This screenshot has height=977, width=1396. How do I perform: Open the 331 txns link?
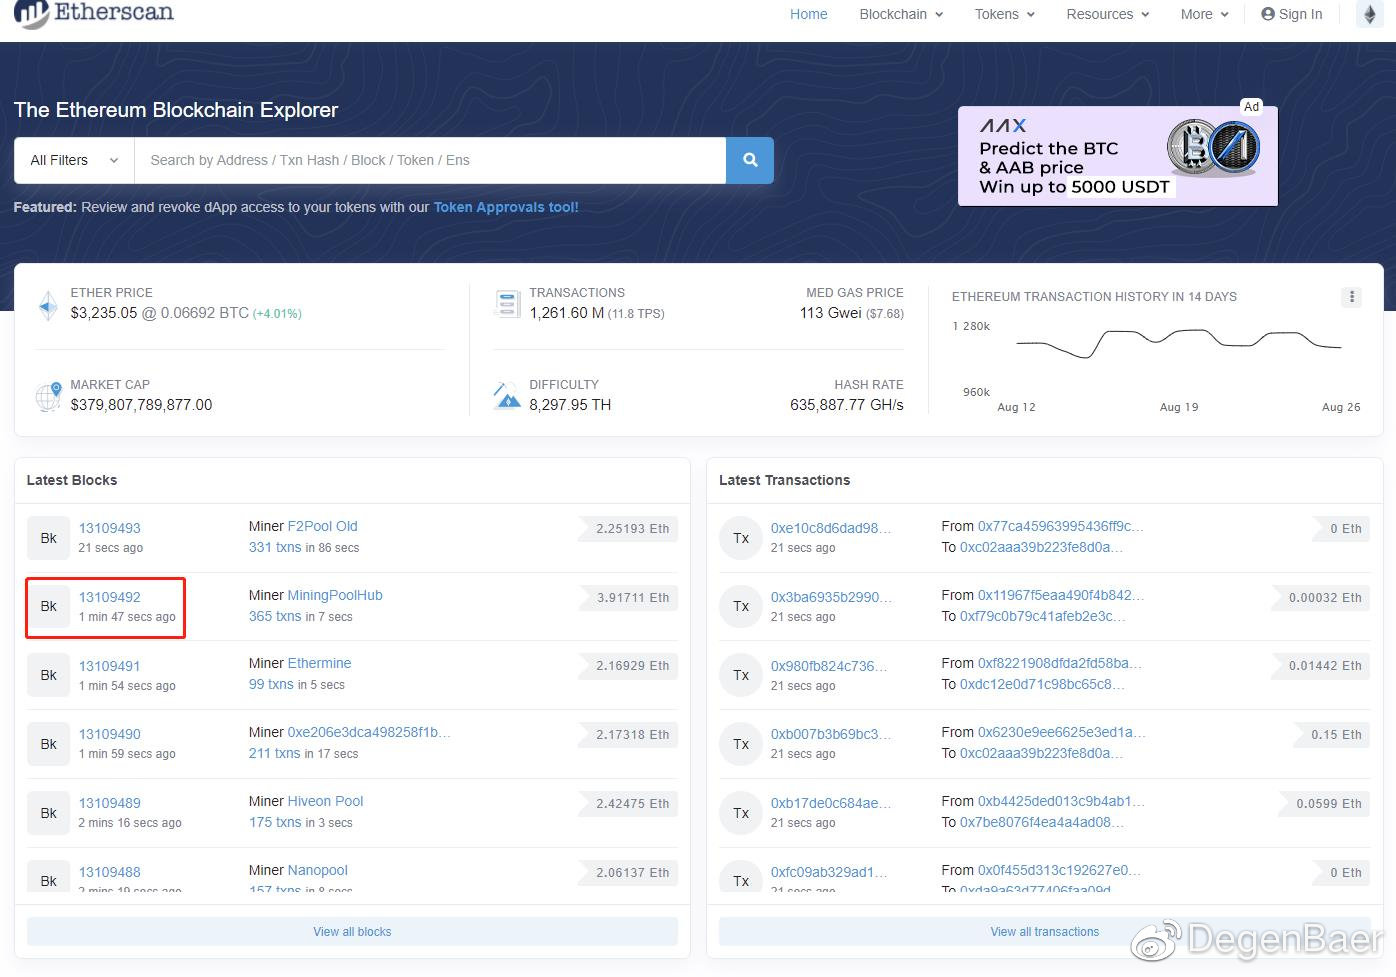tap(275, 547)
